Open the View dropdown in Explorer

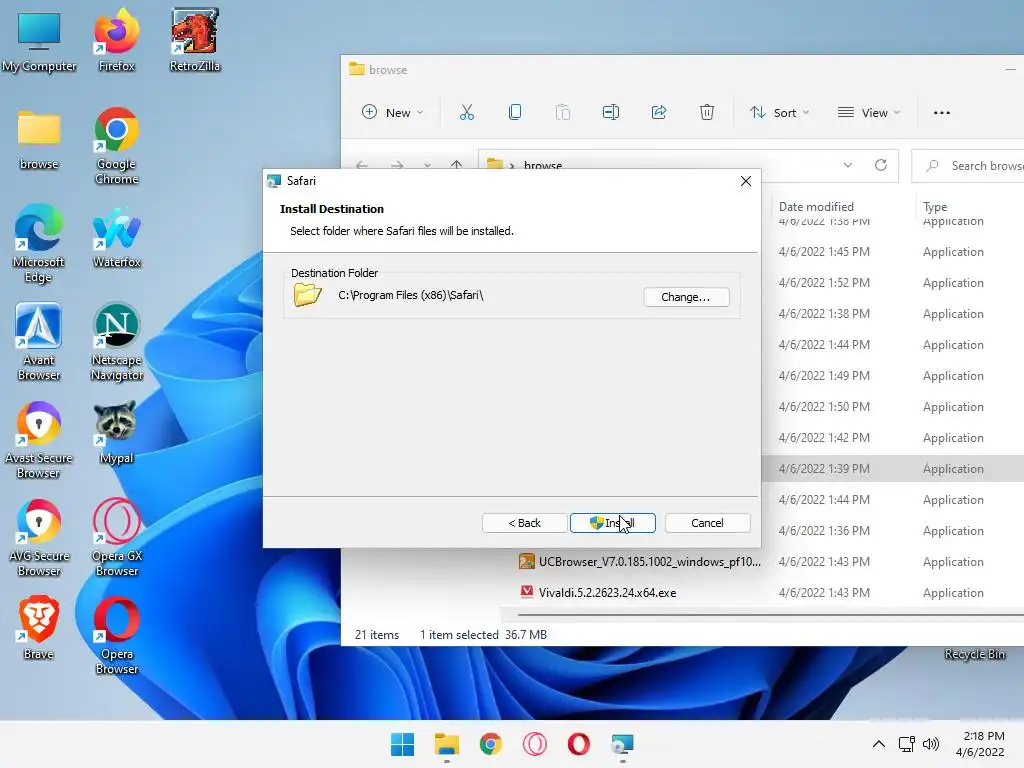869,112
